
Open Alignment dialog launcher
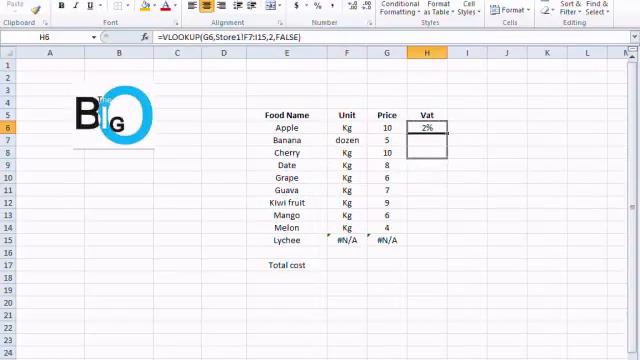pos(280,23)
